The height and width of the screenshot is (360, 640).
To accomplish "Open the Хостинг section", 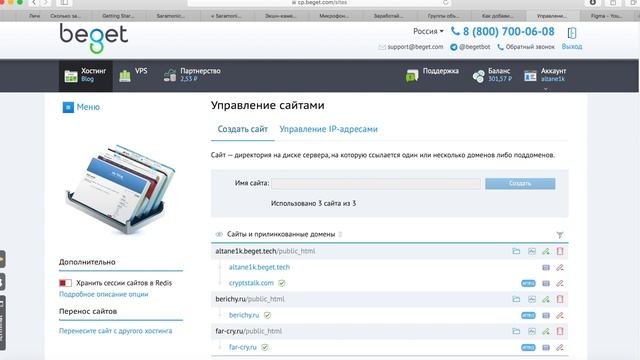I will pyautogui.click(x=85, y=76).
